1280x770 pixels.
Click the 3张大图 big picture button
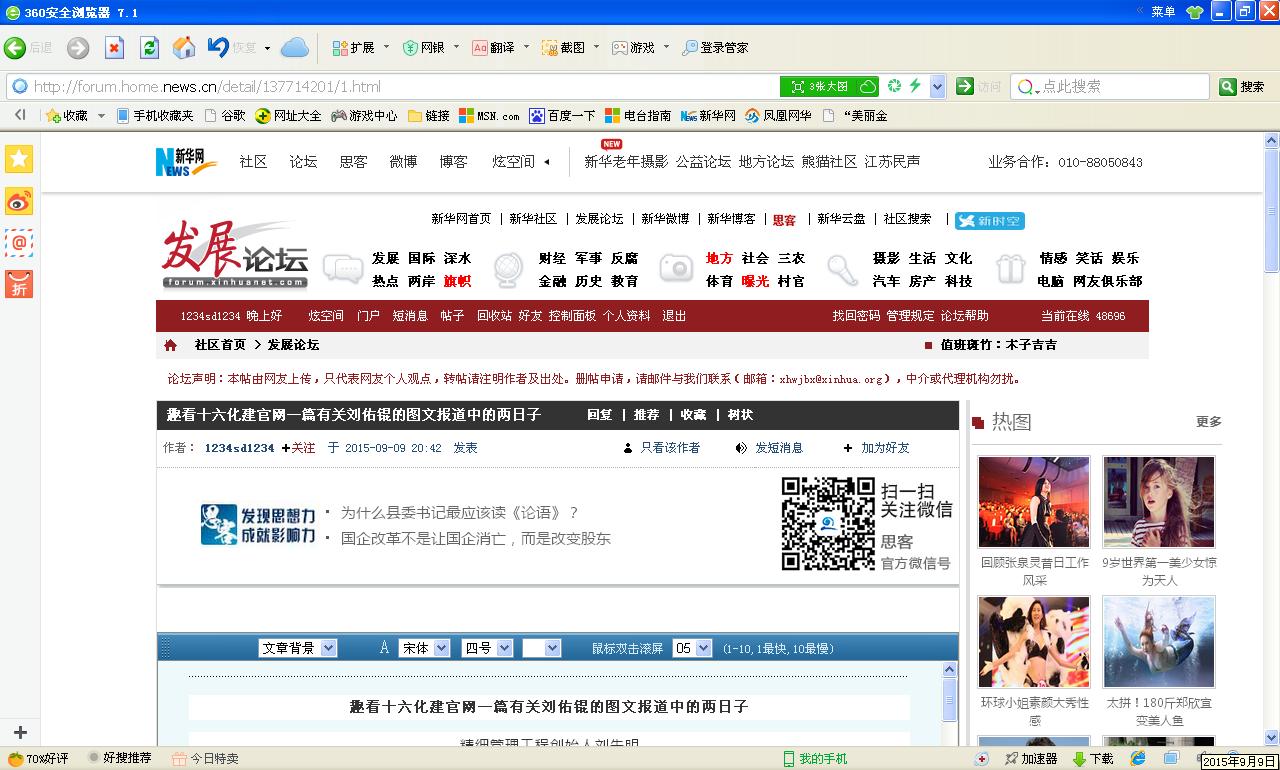(x=830, y=87)
